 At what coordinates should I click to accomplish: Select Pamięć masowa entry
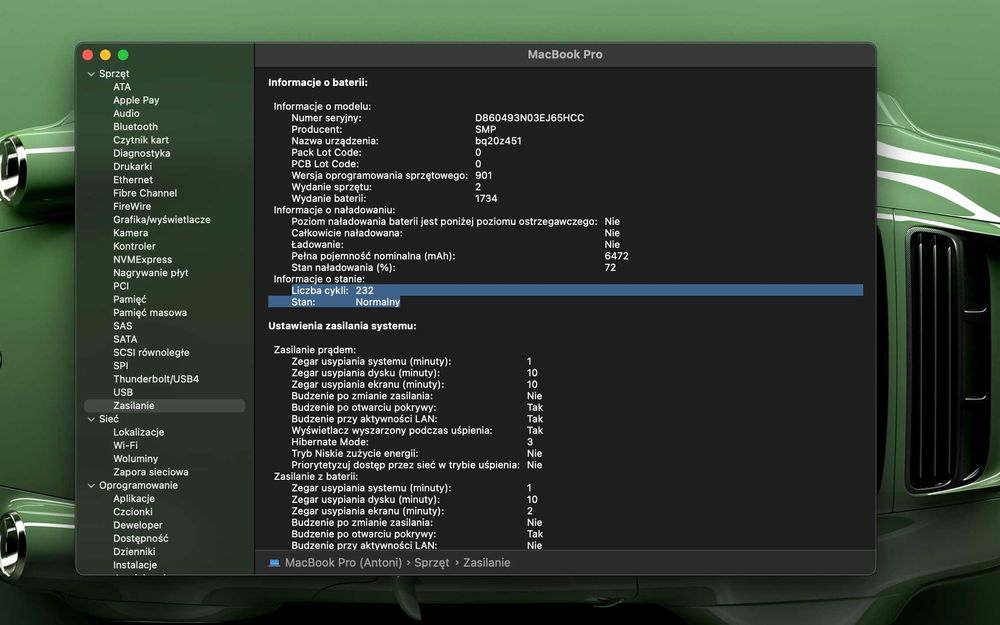click(x=150, y=312)
